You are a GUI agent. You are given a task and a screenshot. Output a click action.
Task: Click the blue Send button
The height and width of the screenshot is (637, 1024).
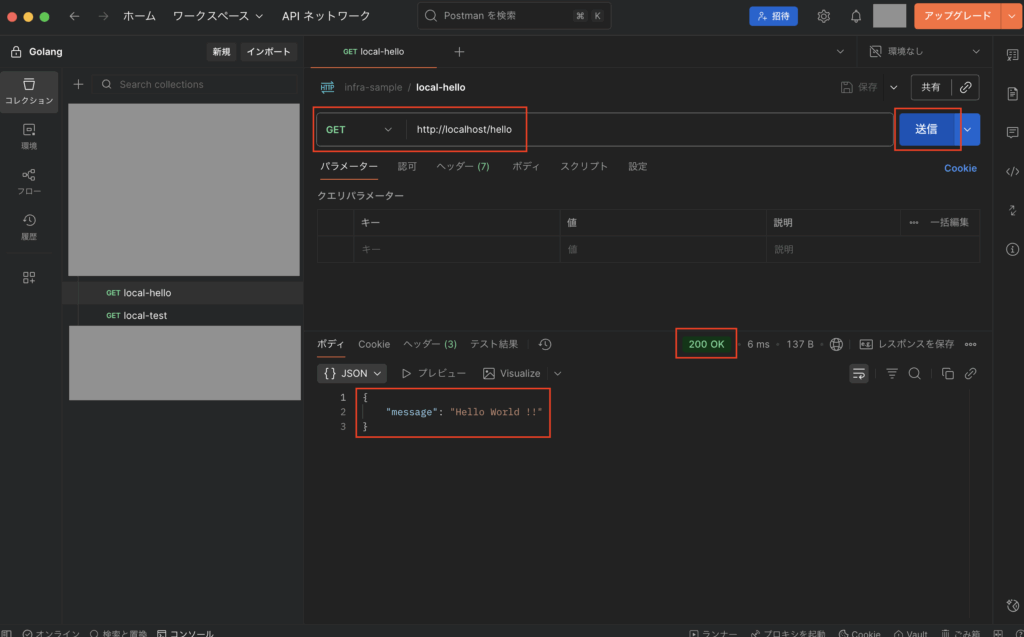pos(925,129)
